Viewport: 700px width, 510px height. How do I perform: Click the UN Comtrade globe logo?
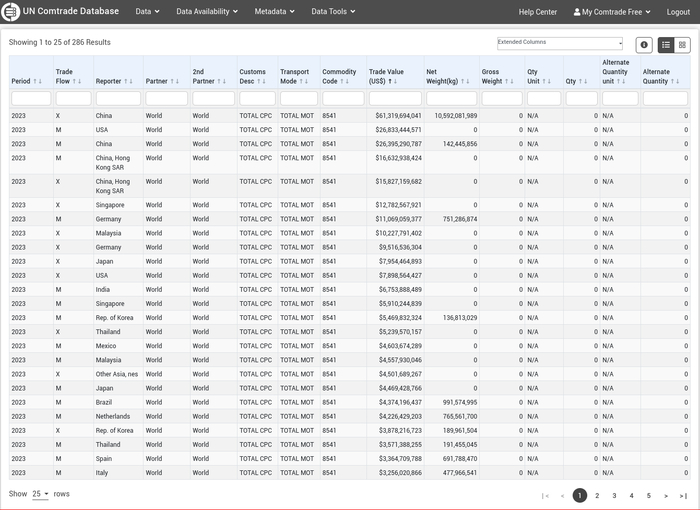coord(12,12)
